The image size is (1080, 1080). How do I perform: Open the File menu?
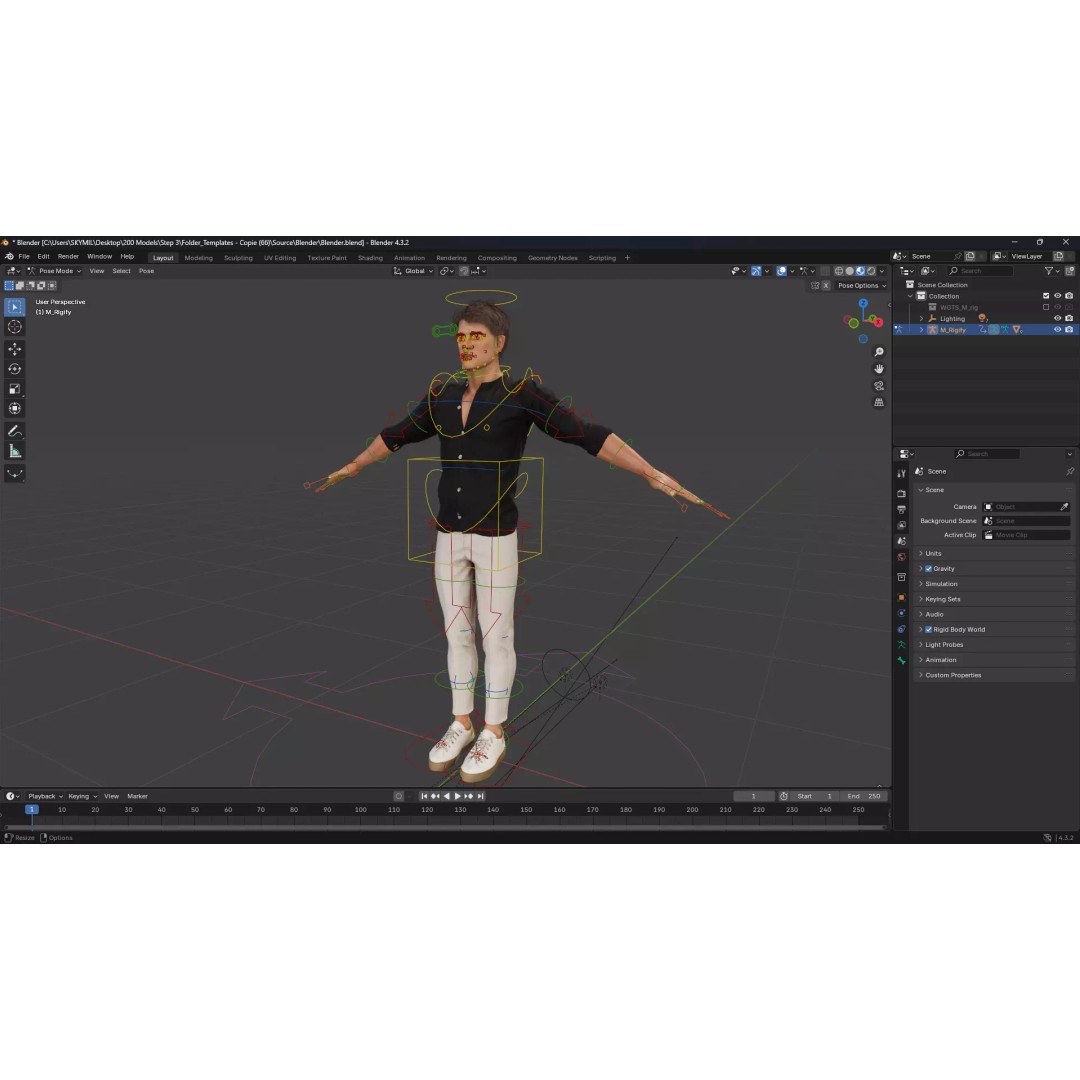click(23, 257)
